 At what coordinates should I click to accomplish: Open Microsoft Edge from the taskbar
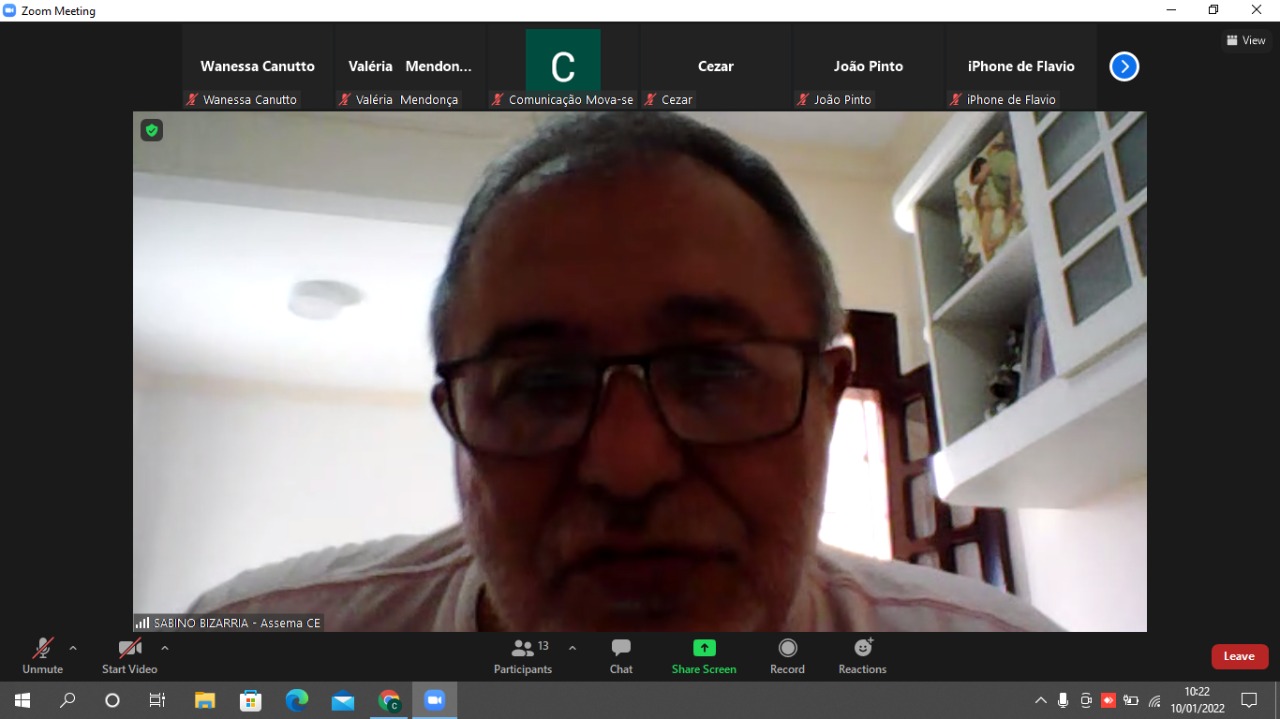[297, 700]
